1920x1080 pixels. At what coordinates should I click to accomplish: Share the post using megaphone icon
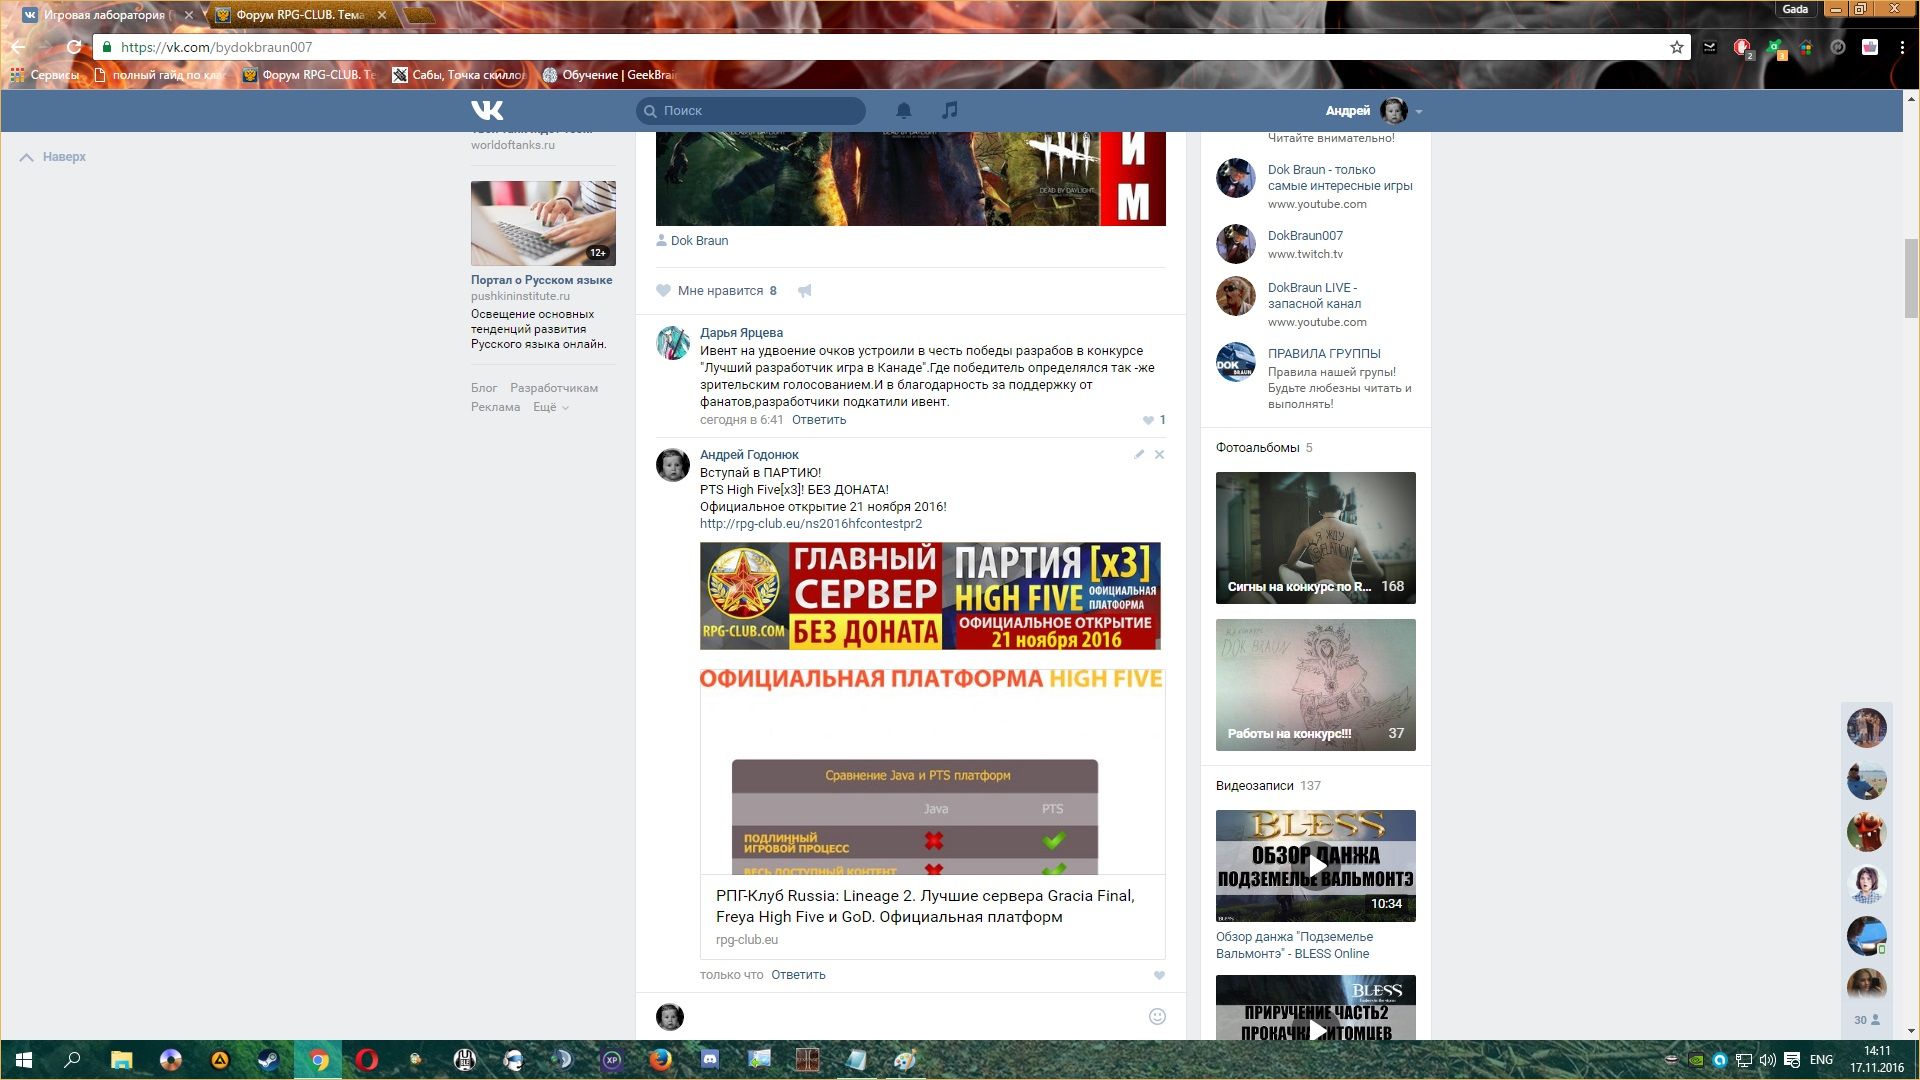pos(804,291)
